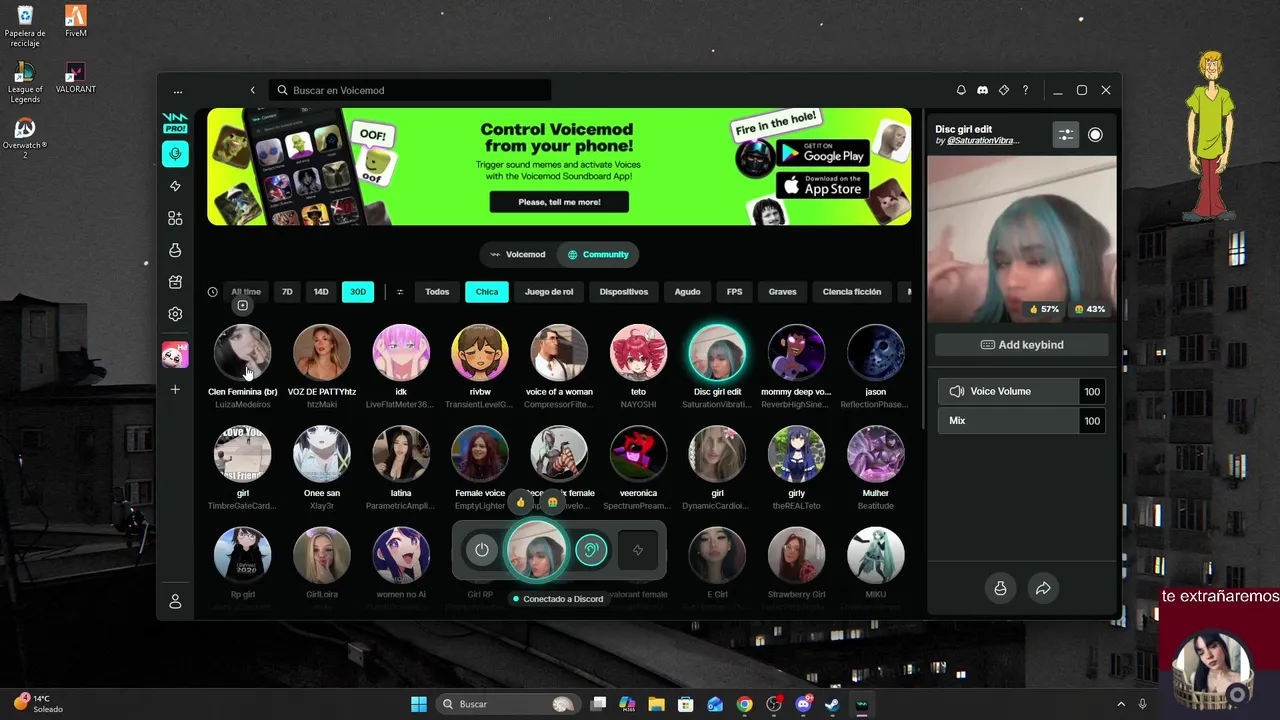Toggle the lightning button in the control bar
The width and height of the screenshot is (1280, 720).
[638, 550]
